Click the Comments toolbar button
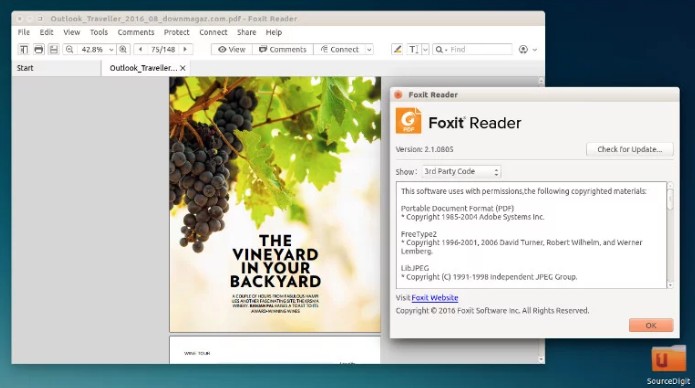Viewport: 695px width, 388px height. point(283,49)
